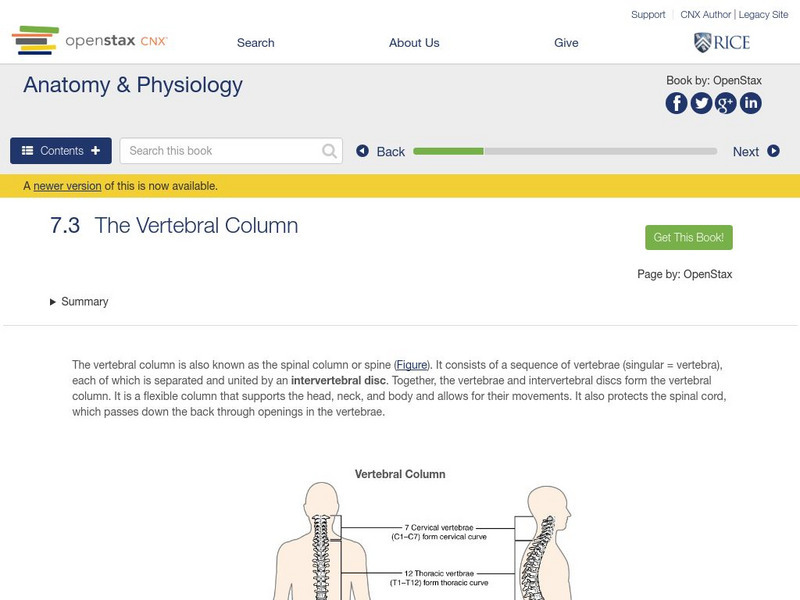Open the Search menu item
Screen dimensions: 800x600
coord(256,43)
